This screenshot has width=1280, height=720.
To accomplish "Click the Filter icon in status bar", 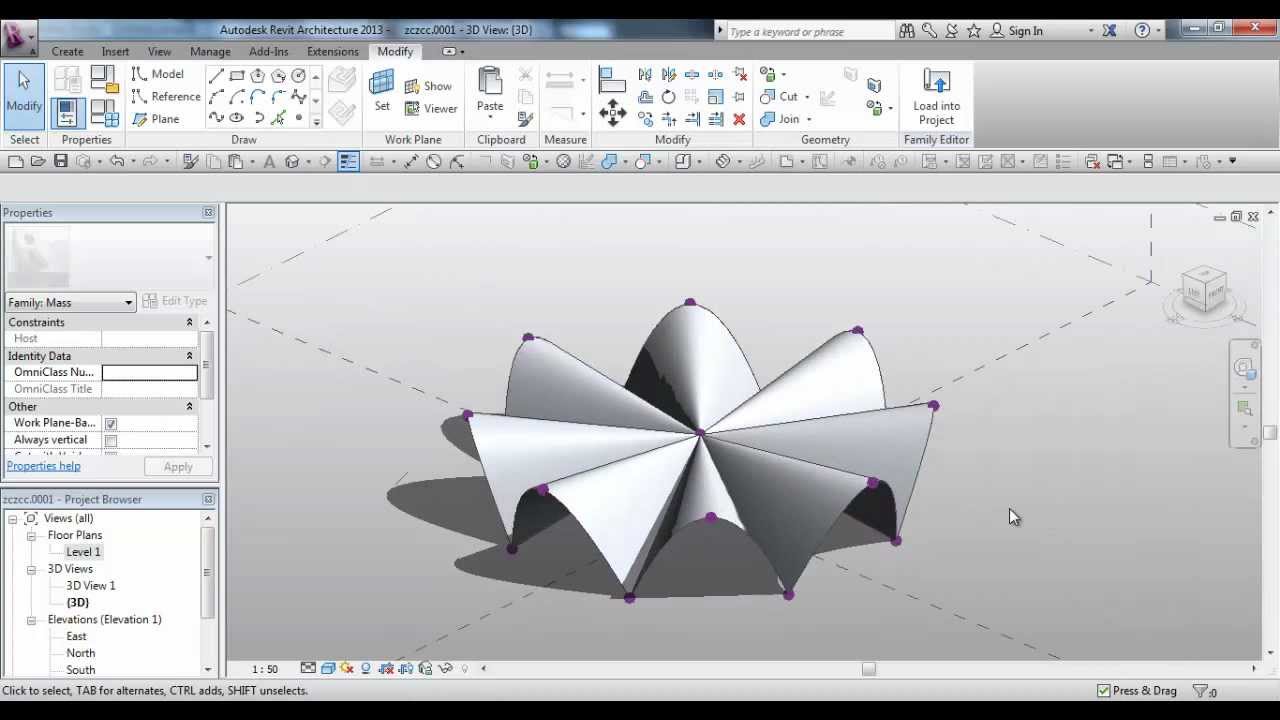I will (x=1200, y=691).
